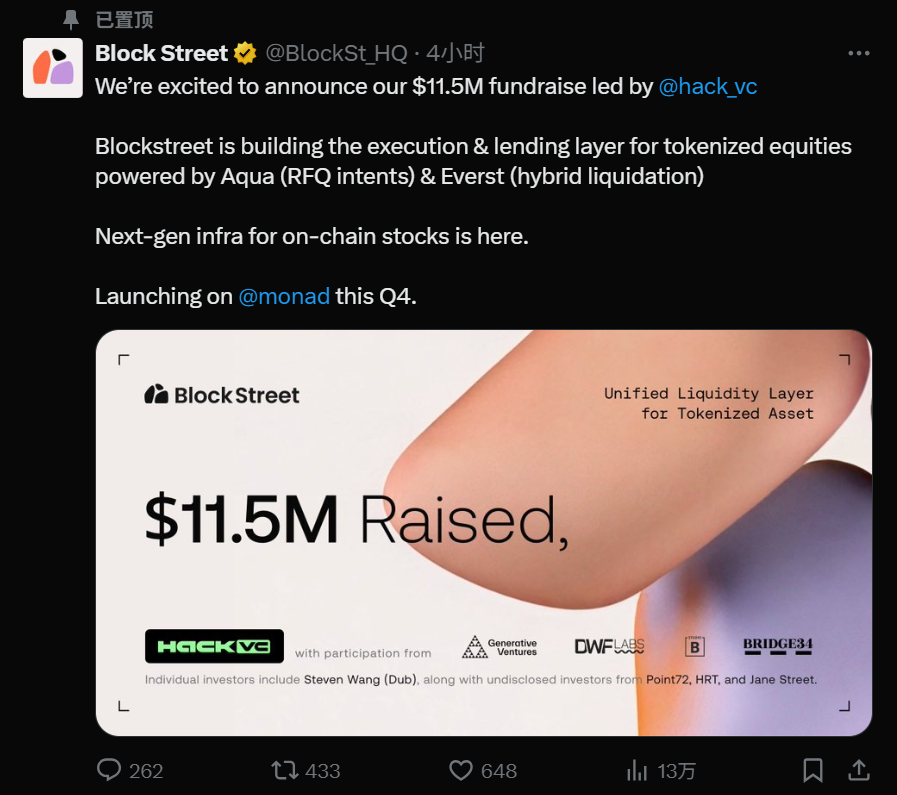Viewport: 897px width, 795px height.
Task: Click the pinned post pin icon
Action: point(71,19)
